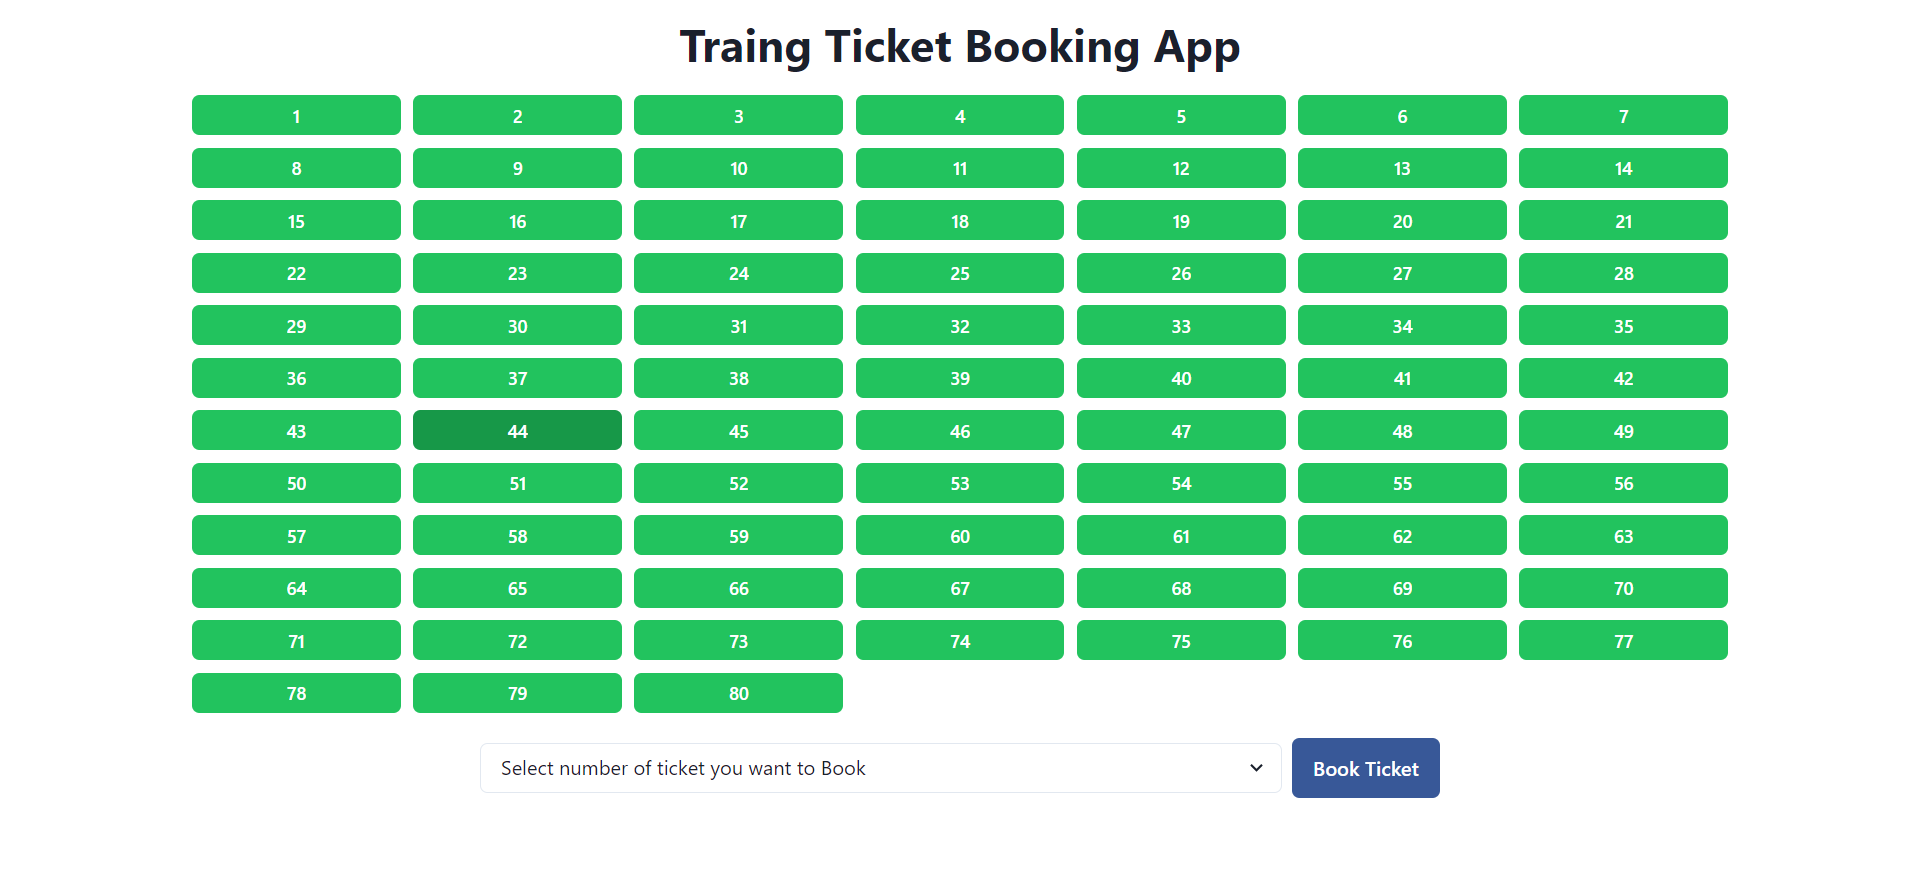Choose seat 13
Screen dimensions: 1920x877
click(x=1402, y=168)
